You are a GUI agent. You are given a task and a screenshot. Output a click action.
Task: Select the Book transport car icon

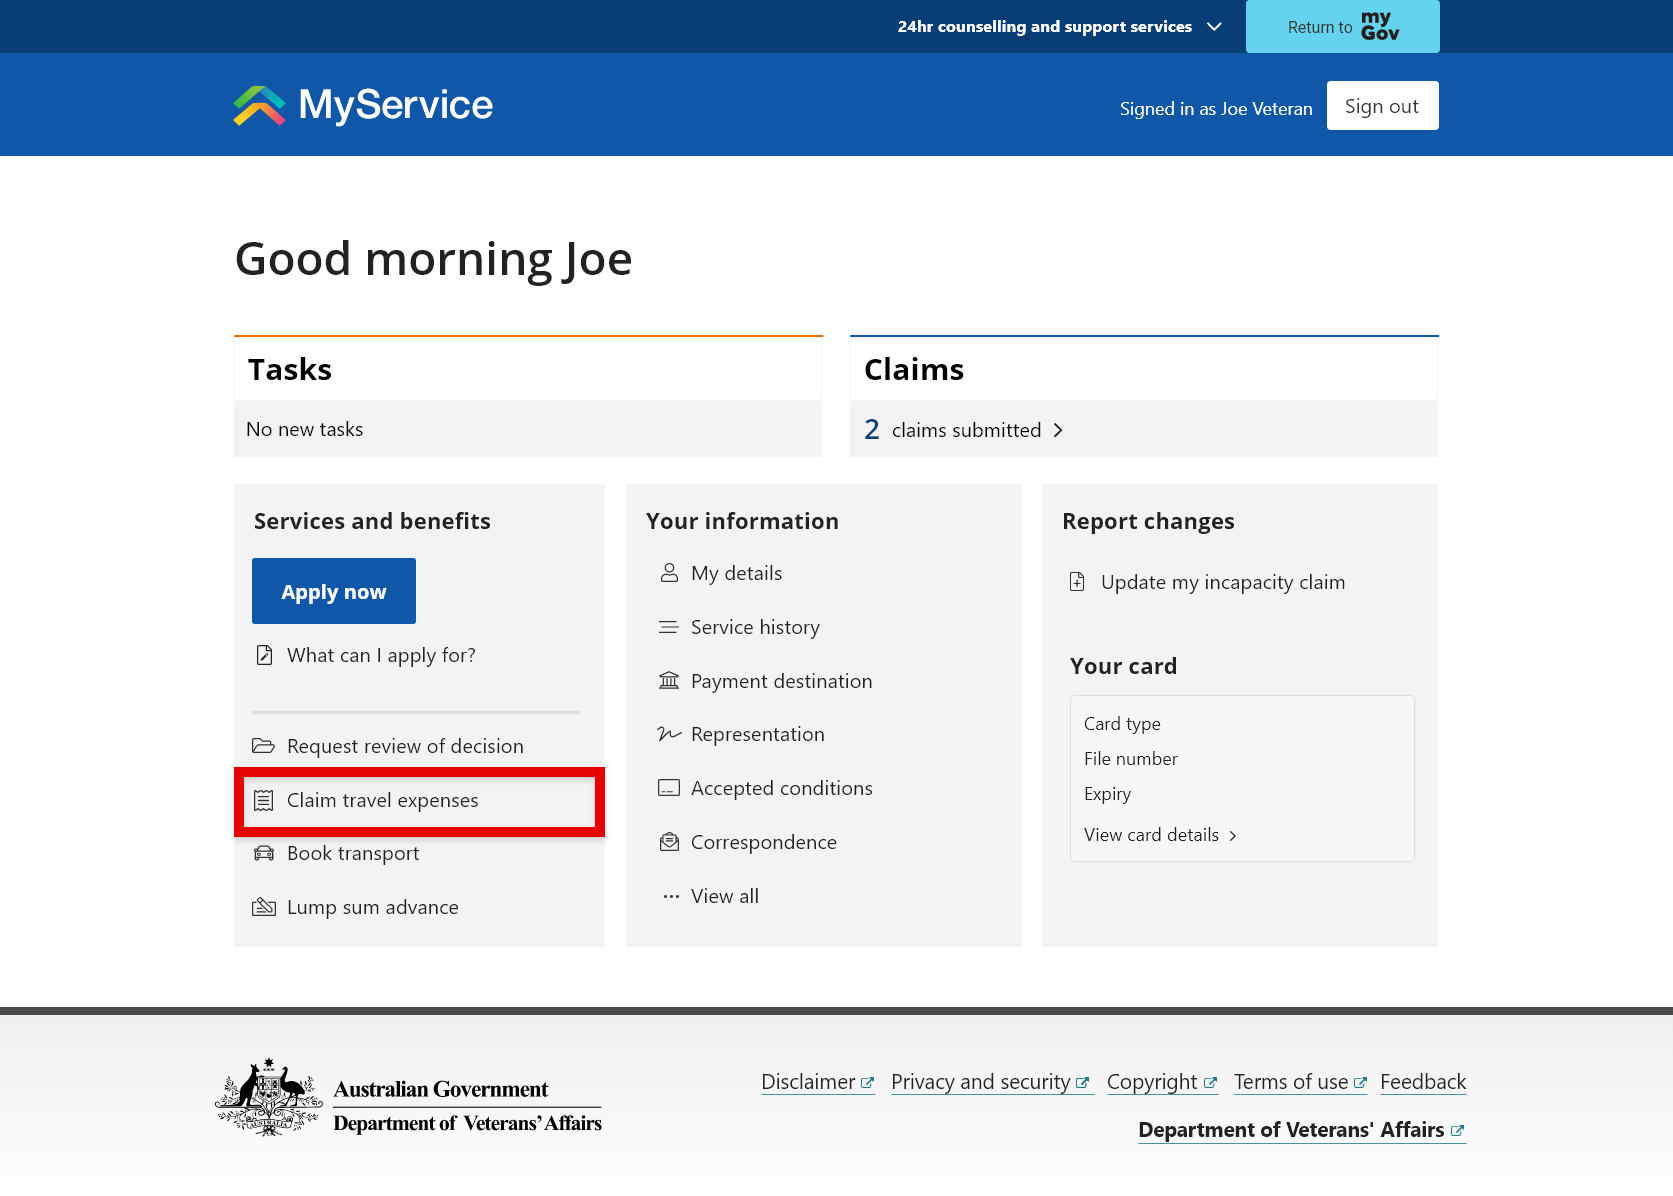tap(264, 852)
